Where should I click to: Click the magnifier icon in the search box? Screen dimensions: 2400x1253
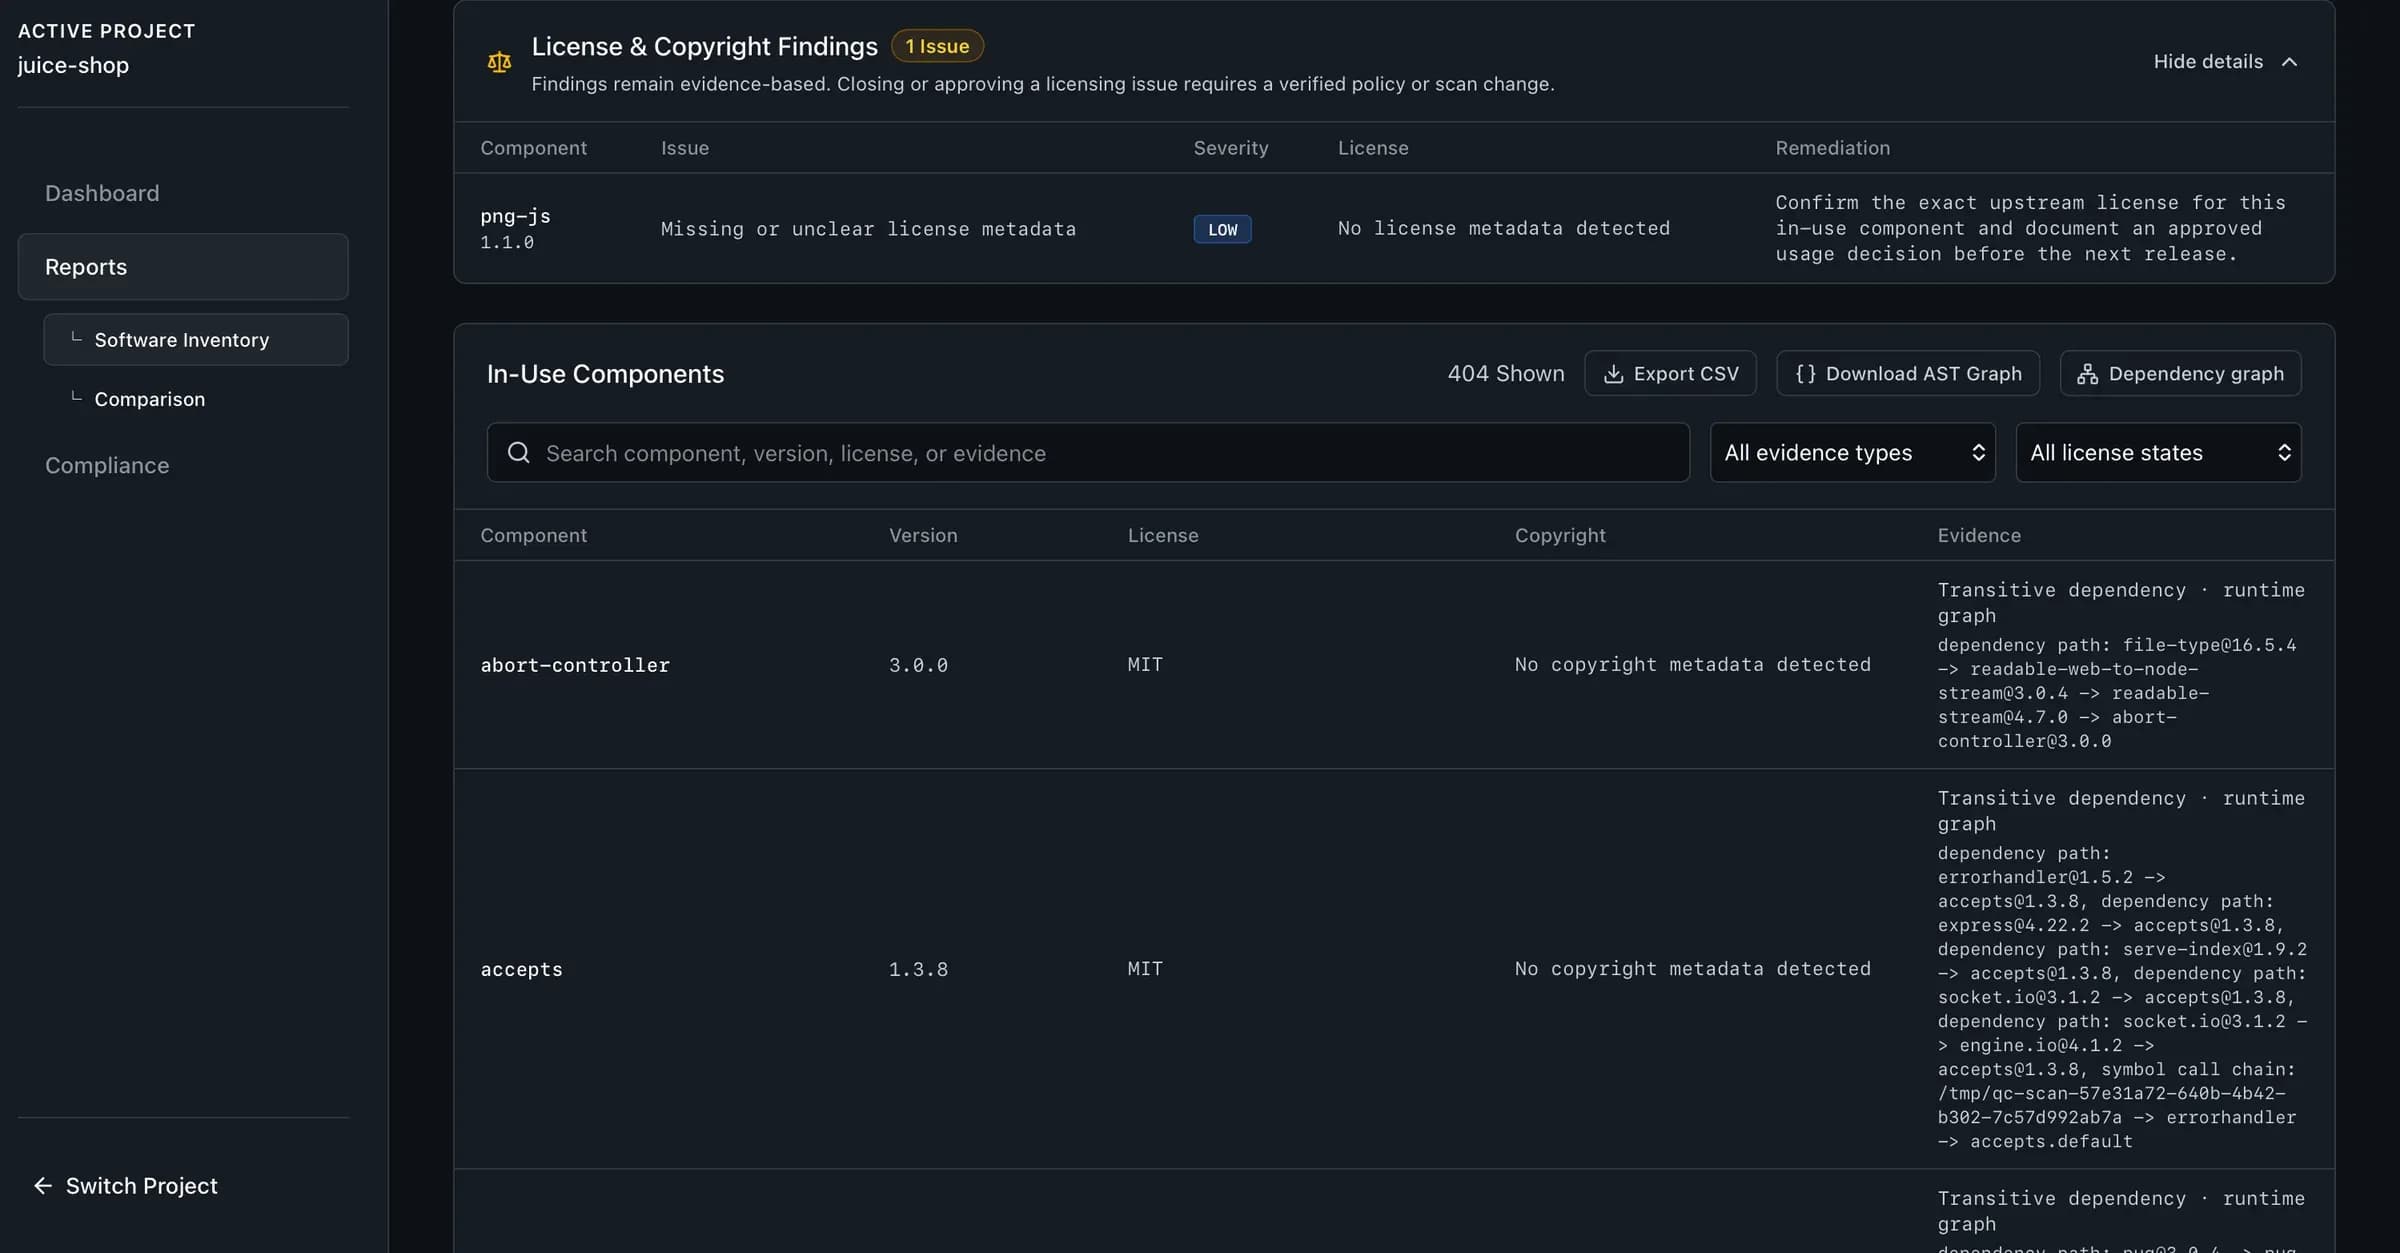[518, 453]
